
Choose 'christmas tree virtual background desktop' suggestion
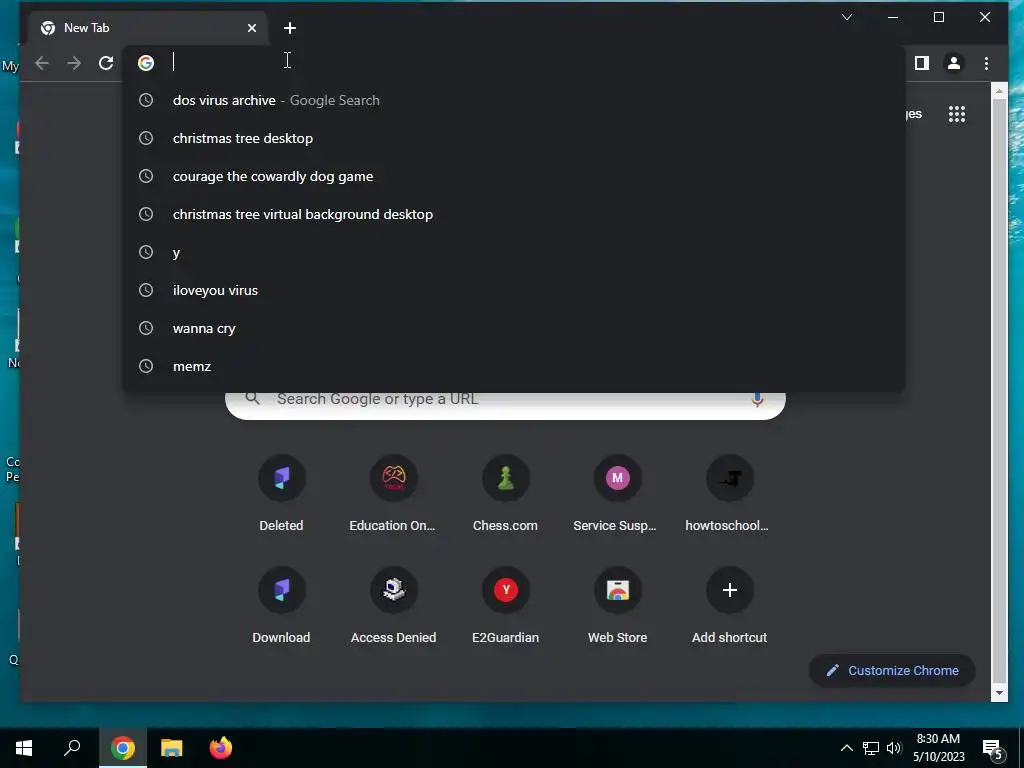pyautogui.click(x=513, y=214)
